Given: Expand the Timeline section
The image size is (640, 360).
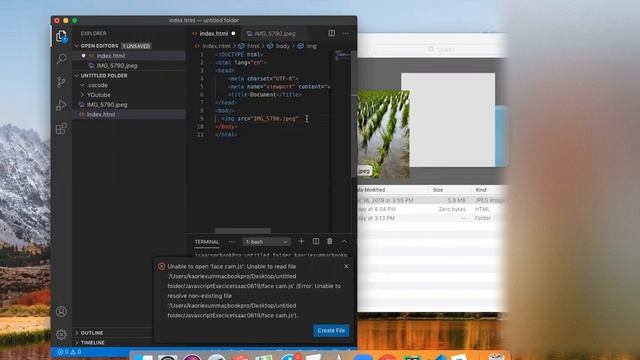Looking at the screenshot, I should [92, 342].
